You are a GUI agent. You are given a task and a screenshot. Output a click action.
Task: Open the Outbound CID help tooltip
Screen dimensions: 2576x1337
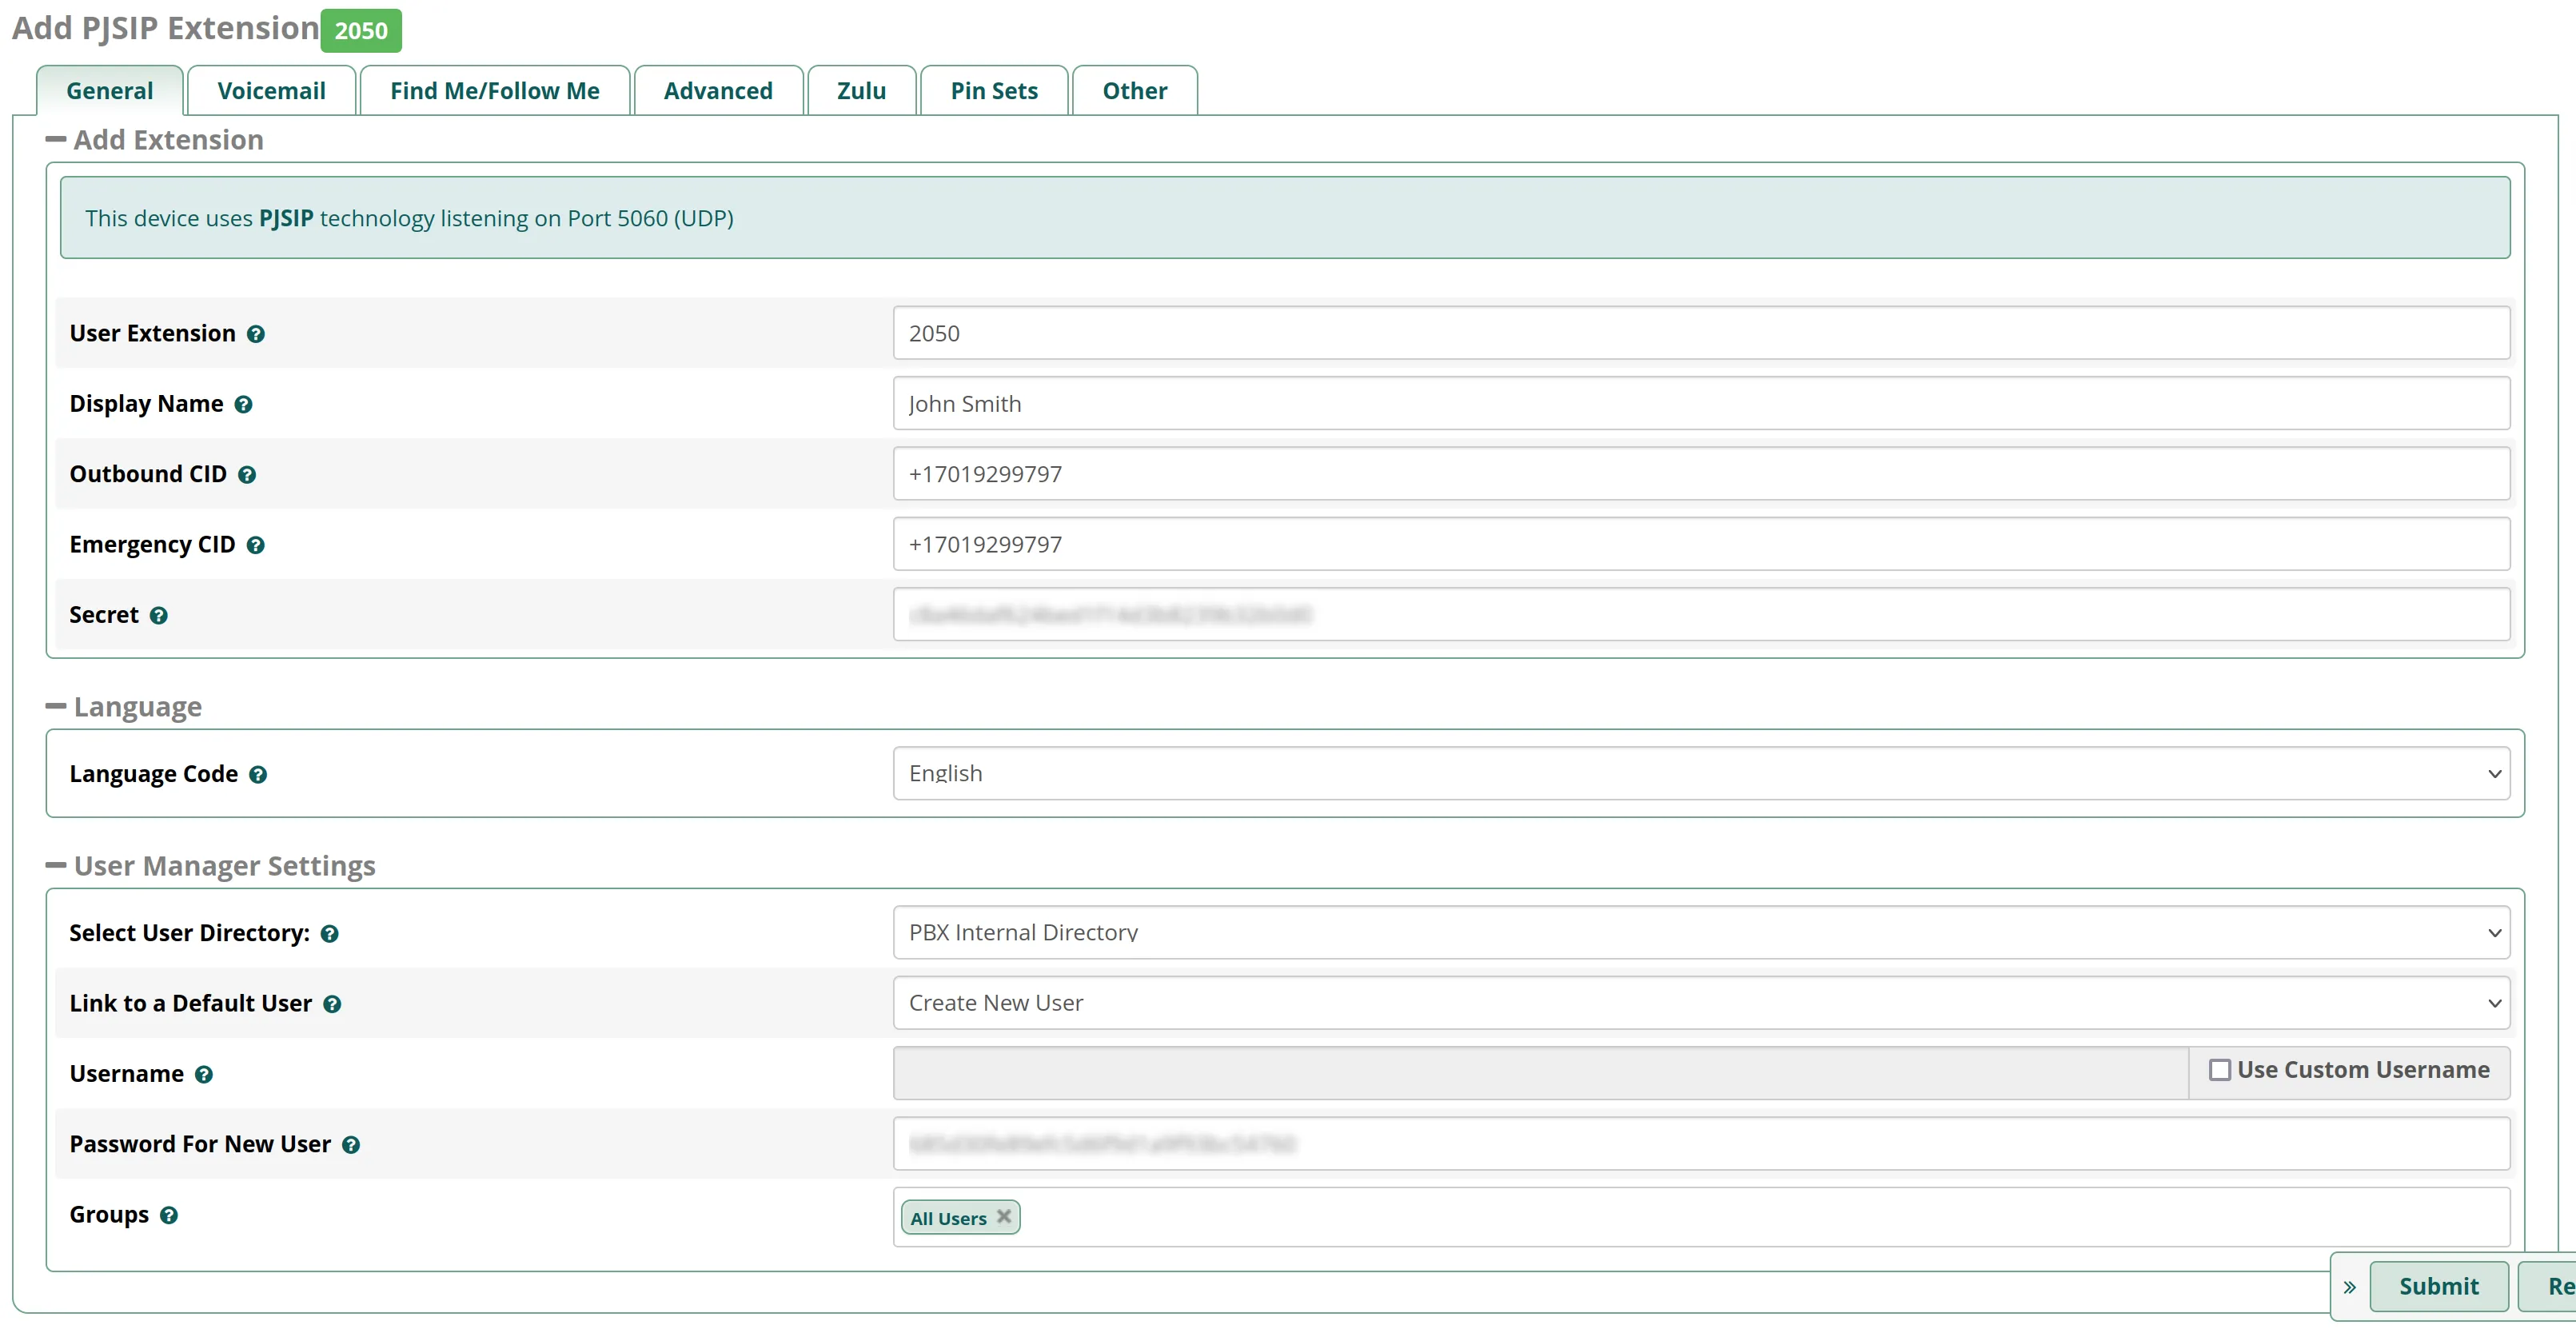click(x=248, y=476)
